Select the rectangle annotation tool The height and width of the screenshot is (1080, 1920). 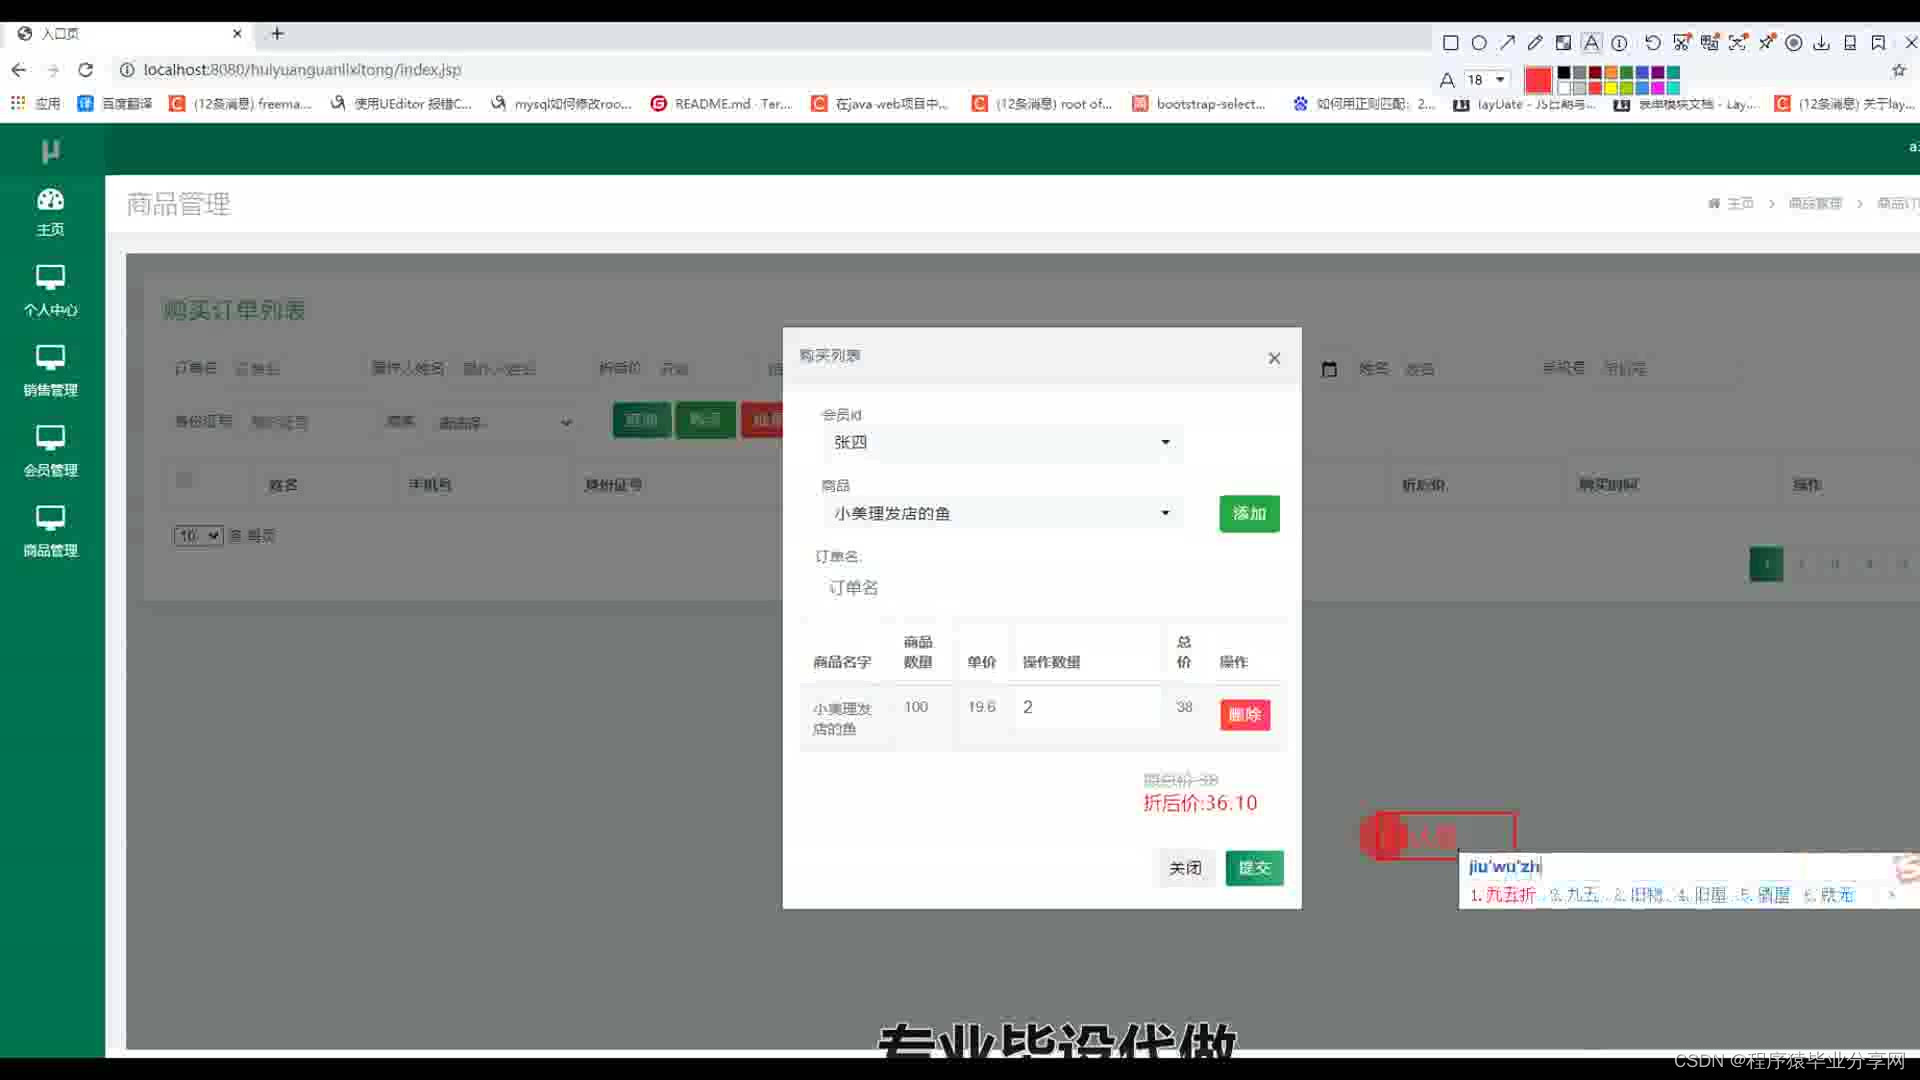pos(1450,43)
